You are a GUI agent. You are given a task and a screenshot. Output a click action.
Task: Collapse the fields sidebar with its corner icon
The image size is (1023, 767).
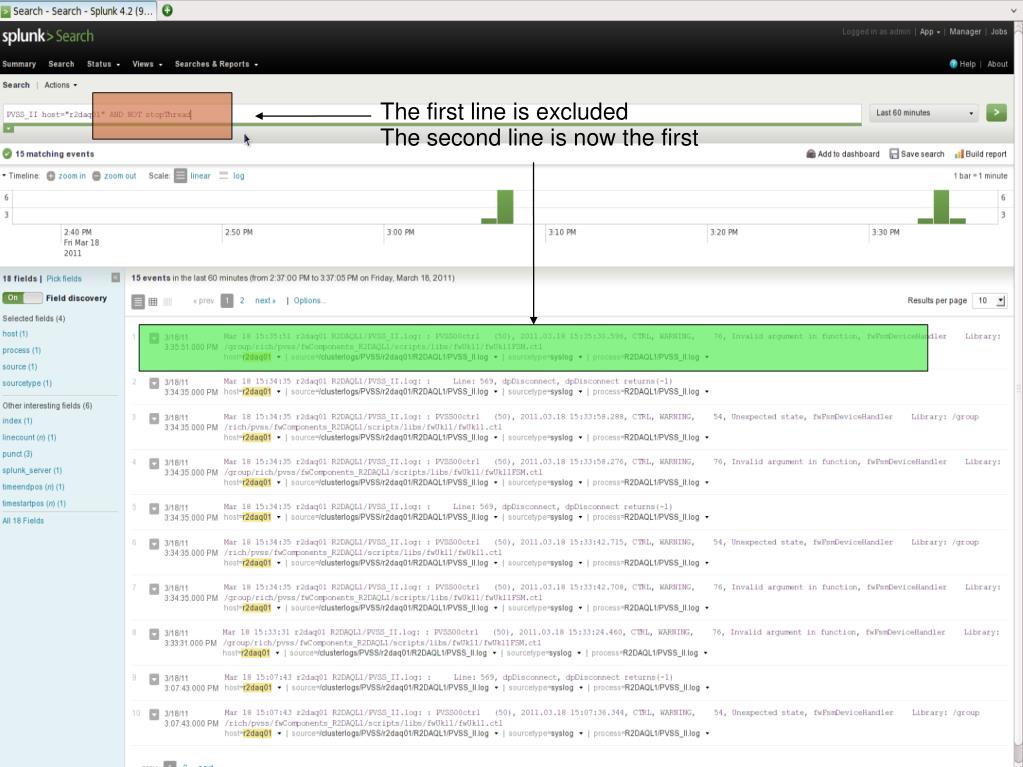tap(115, 278)
